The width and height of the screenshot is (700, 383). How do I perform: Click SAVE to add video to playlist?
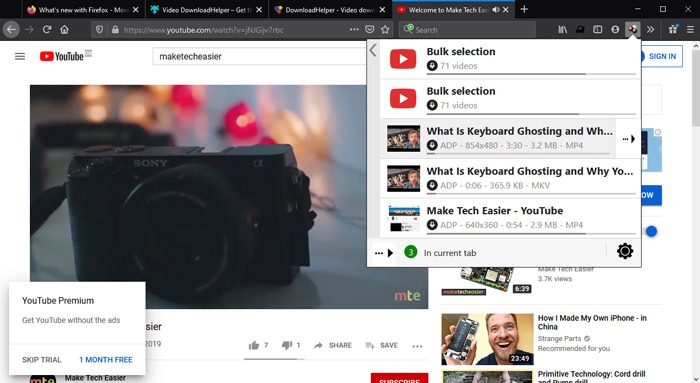point(381,345)
